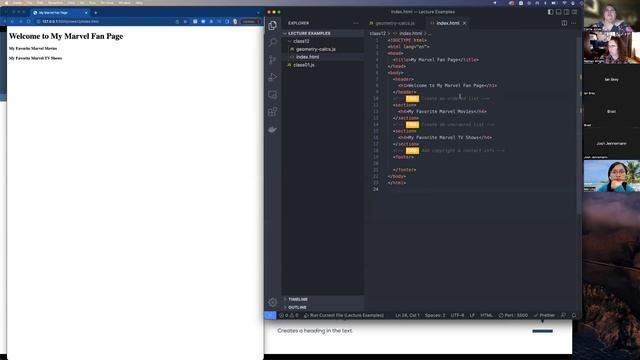
Task: Reload the page in the browser
Action: [29, 21]
